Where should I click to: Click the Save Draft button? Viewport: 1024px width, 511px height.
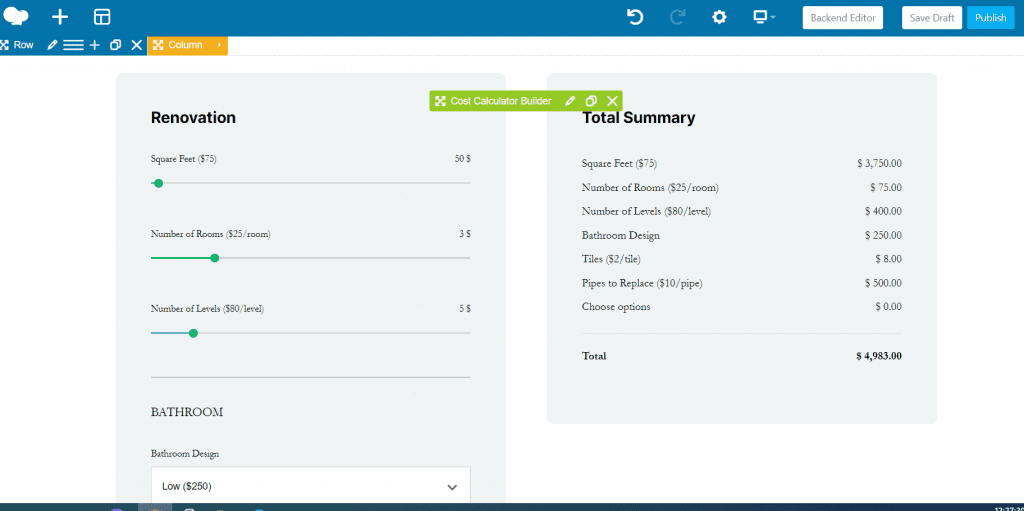(932, 18)
